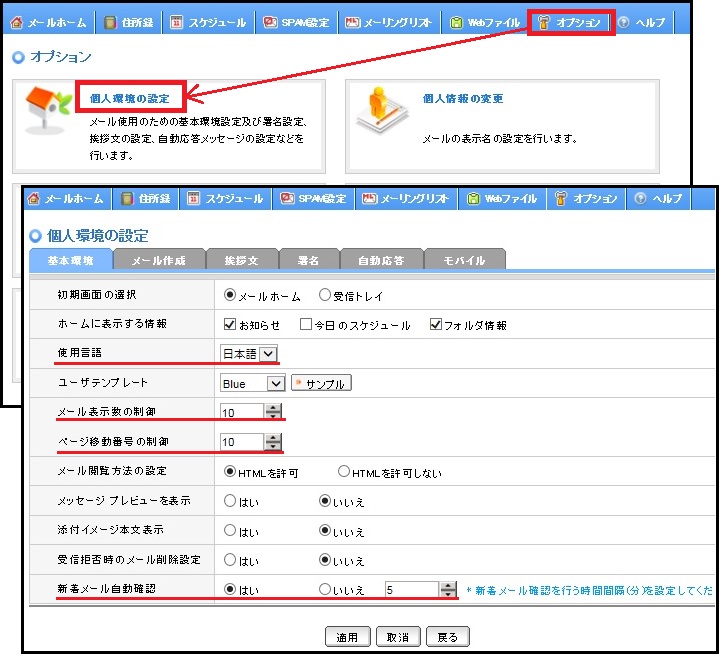722x666 pixels.
Task: Click the SPAM設定 icon in the front window's menu bar
Action: (x=287, y=198)
